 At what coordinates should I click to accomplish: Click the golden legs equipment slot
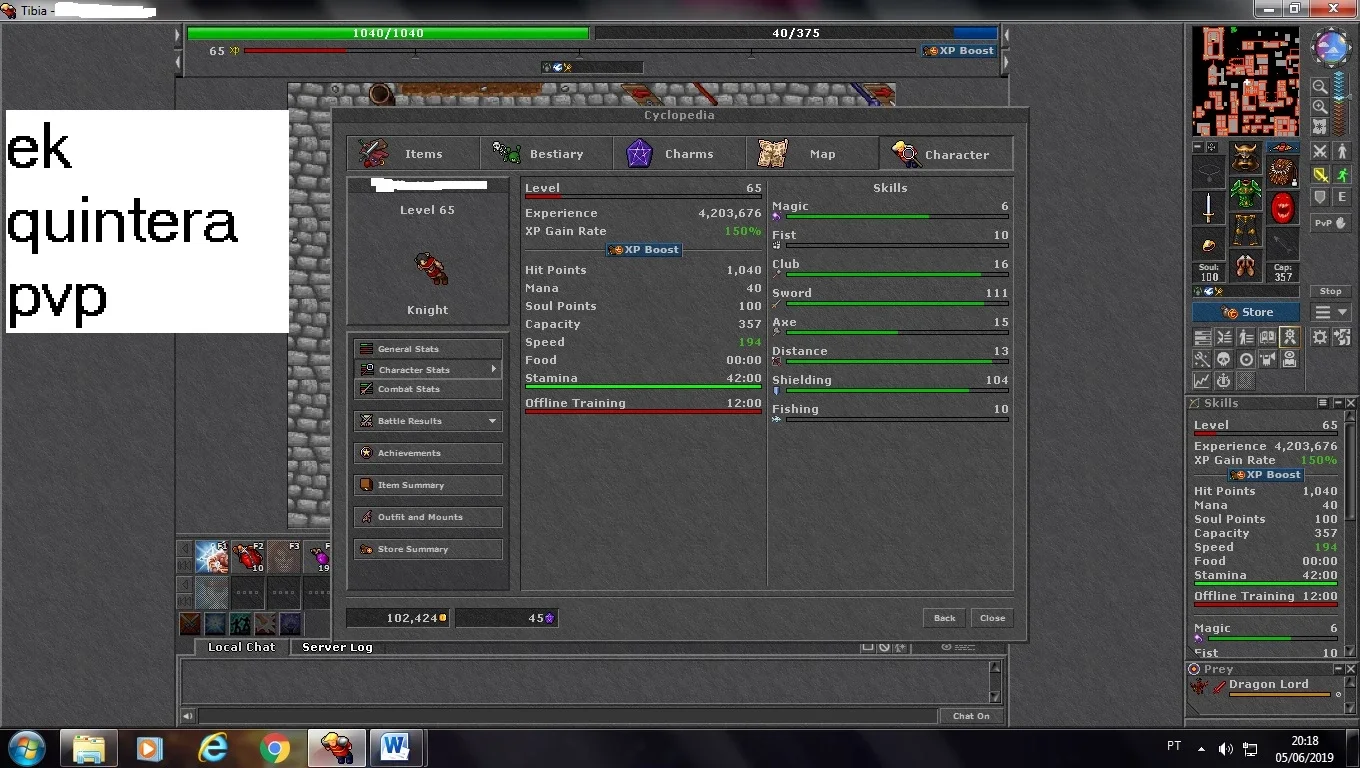(1245, 229)
